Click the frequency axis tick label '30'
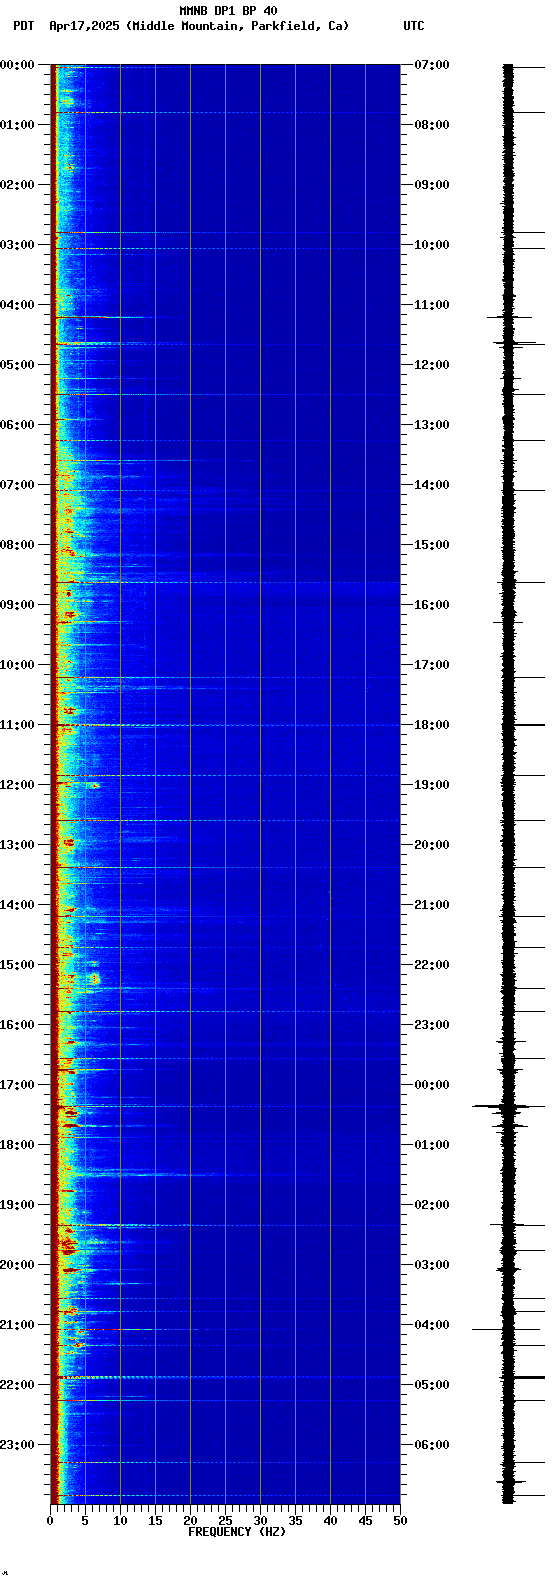Screen dimensions: 552x1584 click(x=260, y=1521)
